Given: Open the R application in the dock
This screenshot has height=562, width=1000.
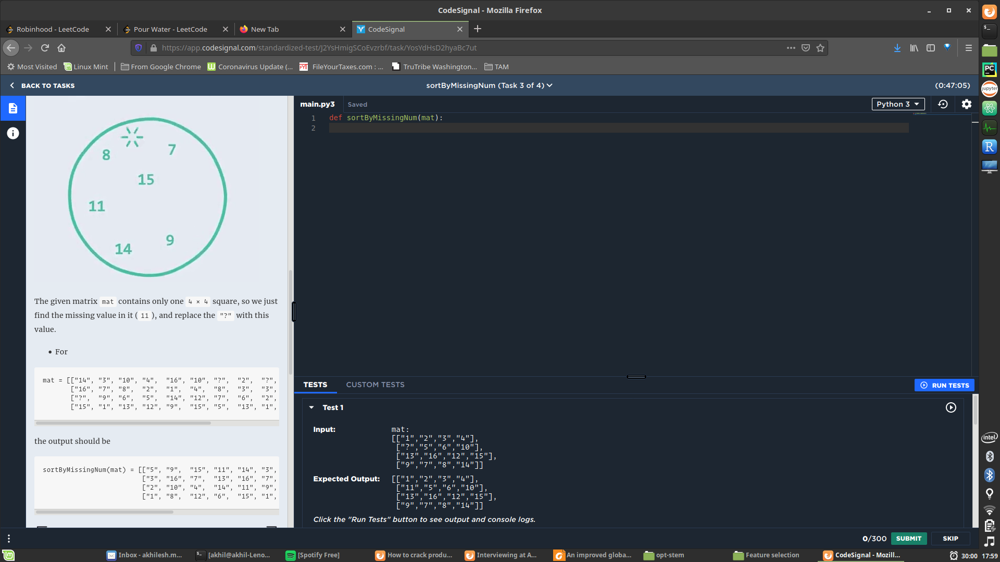Looking at the screenshot, I should (x=989, y=146).
